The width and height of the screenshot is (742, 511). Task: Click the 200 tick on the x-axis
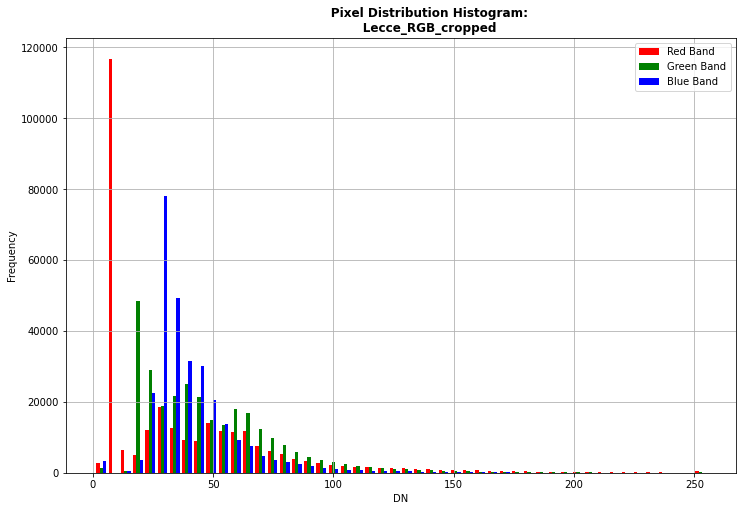(x=573, y=485)
